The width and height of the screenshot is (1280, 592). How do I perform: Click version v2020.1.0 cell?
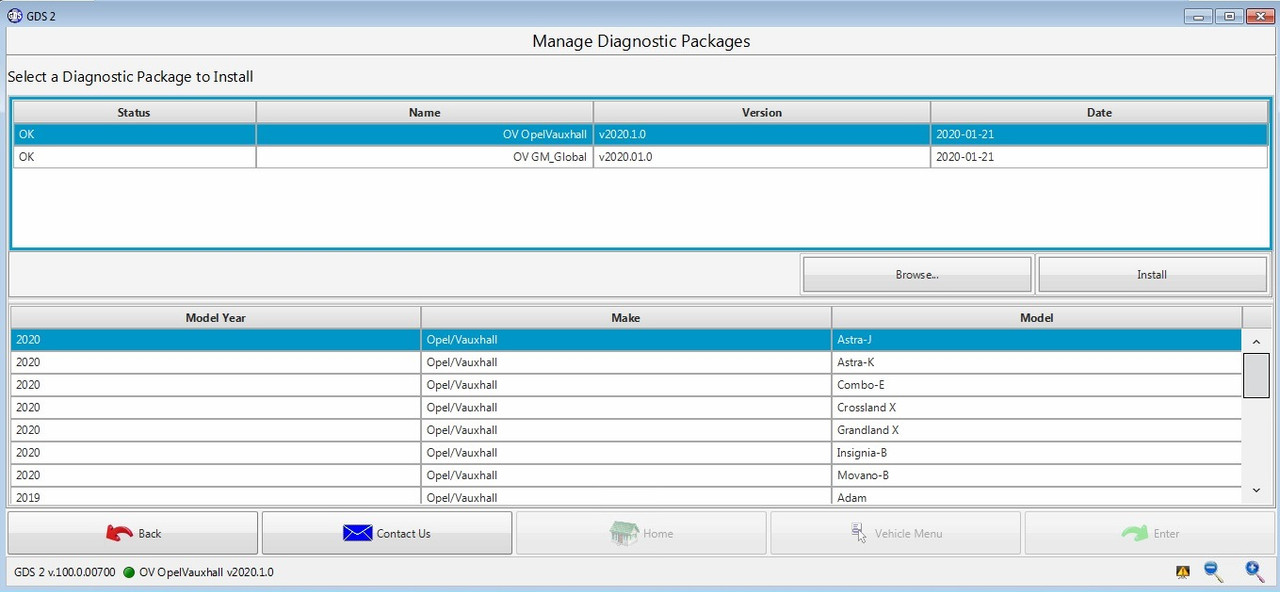tap(762, 134)
